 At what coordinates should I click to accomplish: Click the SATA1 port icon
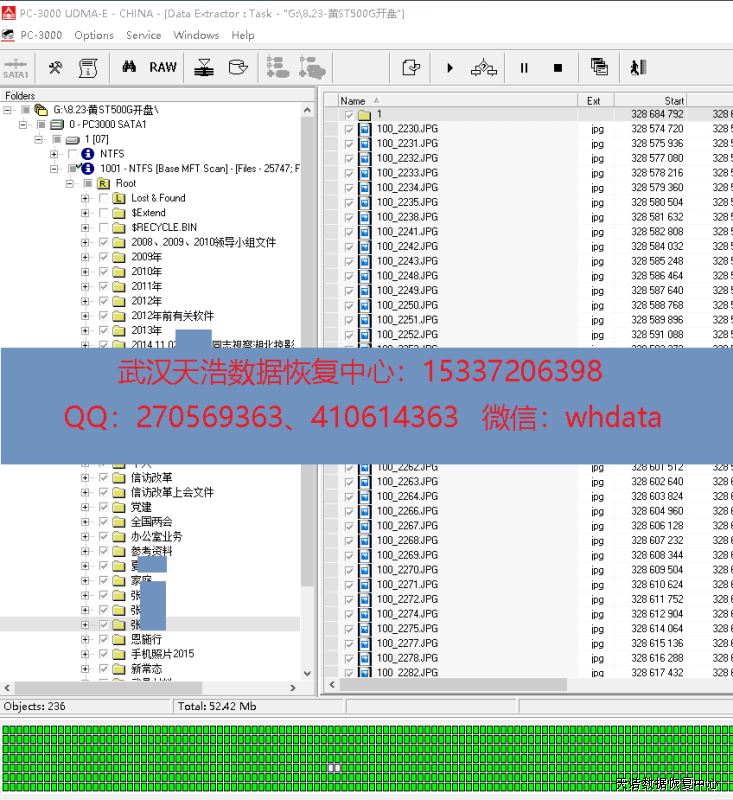(16, 68)
